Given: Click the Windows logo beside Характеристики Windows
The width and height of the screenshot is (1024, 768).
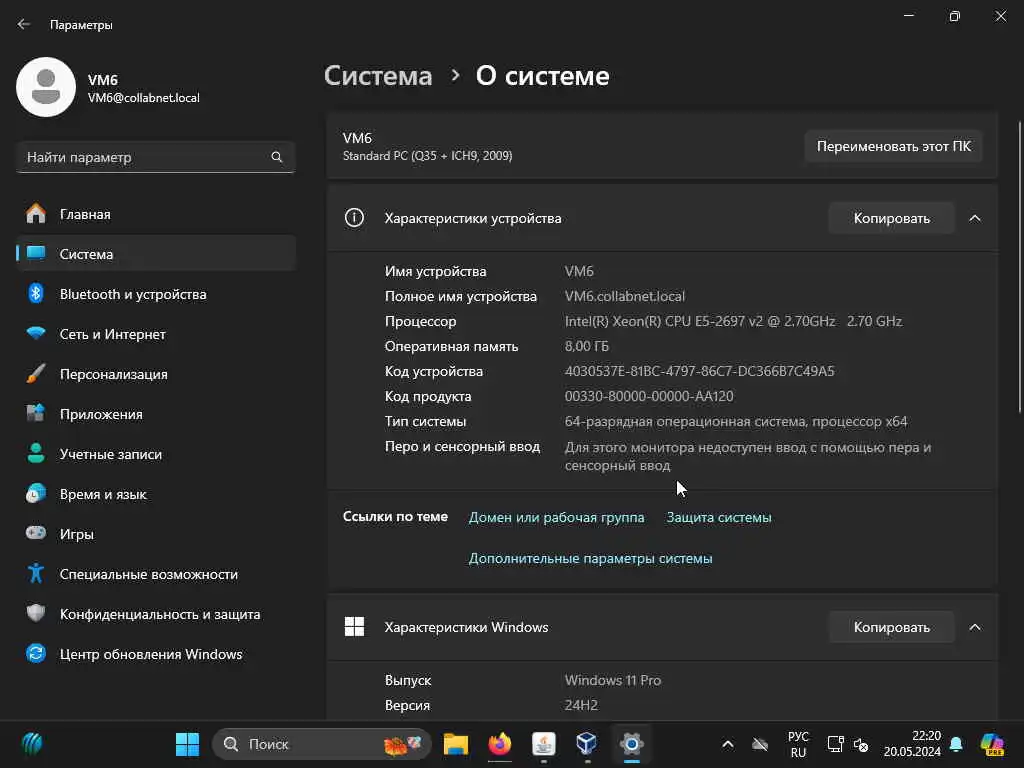Looking at the screenshot, I should tap(354, 627).
